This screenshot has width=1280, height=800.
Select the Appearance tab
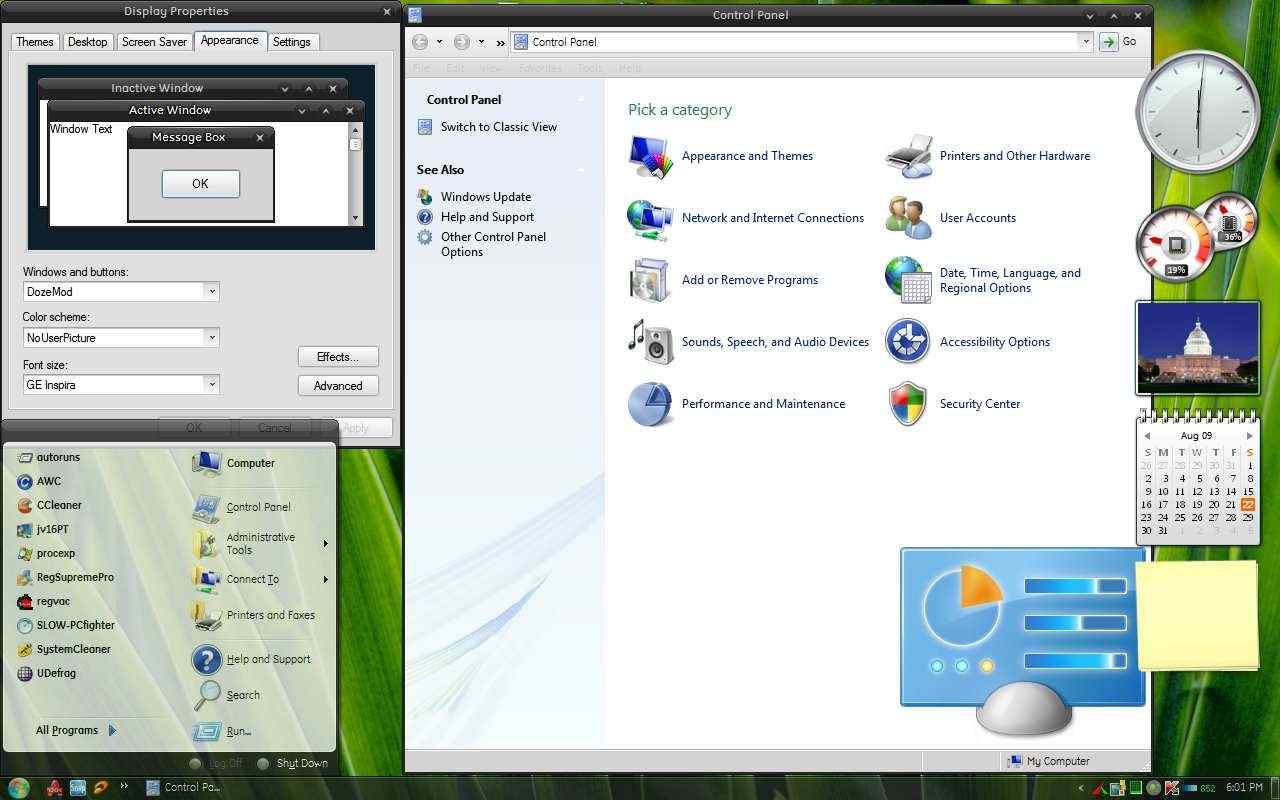click(x=229, y=40)
